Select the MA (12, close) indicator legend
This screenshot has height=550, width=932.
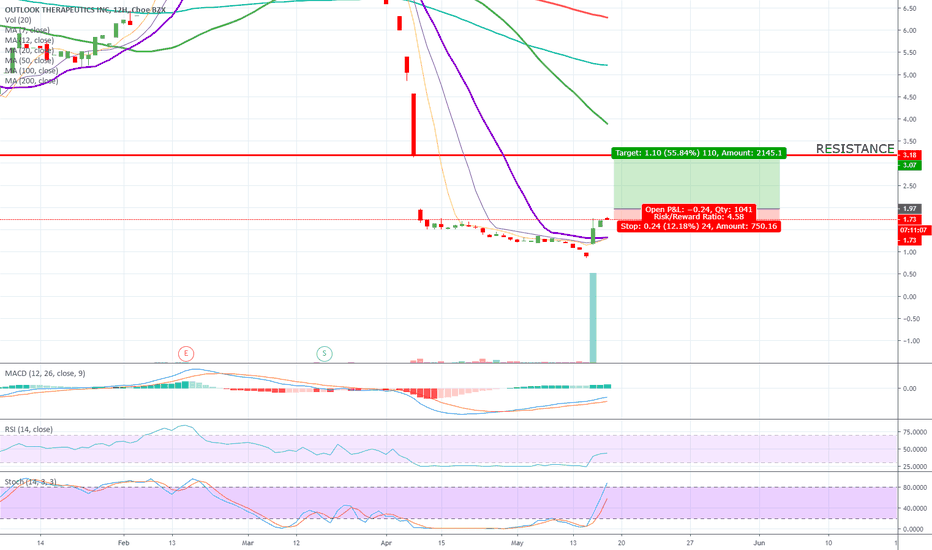click(29, 40)
